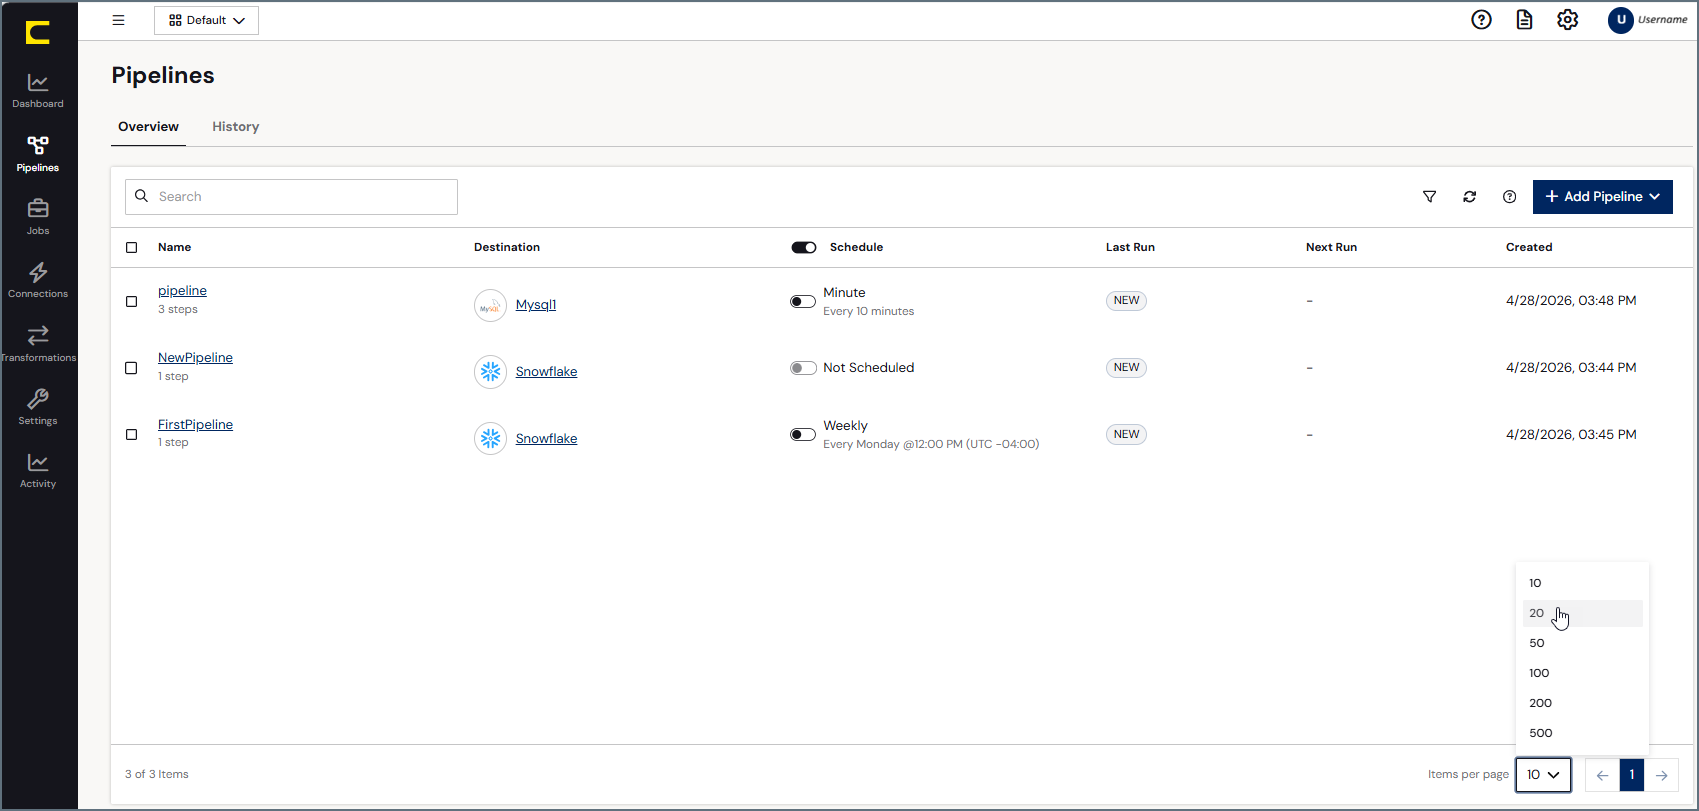Toggle the Not Scheduled switch for NewPipeline
The width and height of the screenshot is (1699, 811).
click(803, 368)
